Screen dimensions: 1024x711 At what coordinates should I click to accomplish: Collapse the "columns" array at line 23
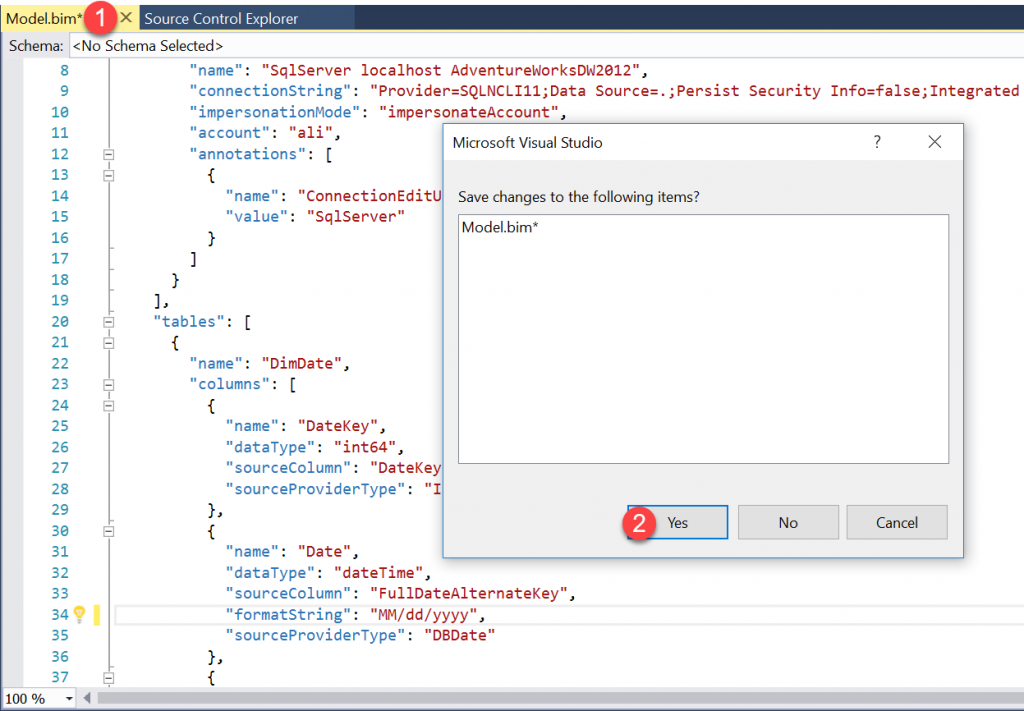click(x=109, y=384)
